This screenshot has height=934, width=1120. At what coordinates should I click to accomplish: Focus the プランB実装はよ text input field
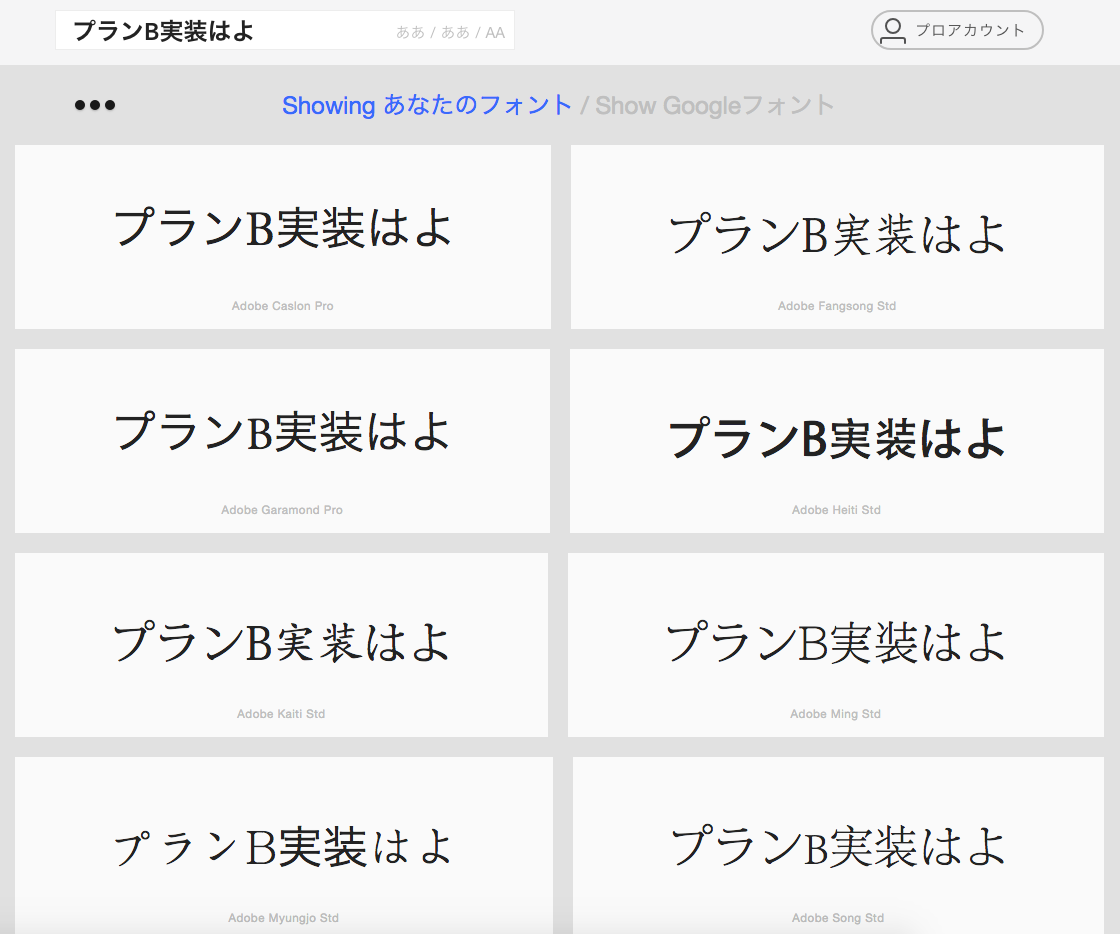(x=220, y=31)
